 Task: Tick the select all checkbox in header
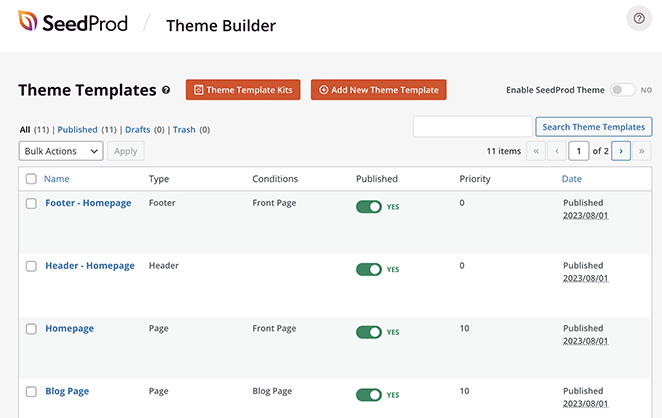[31, 179]
